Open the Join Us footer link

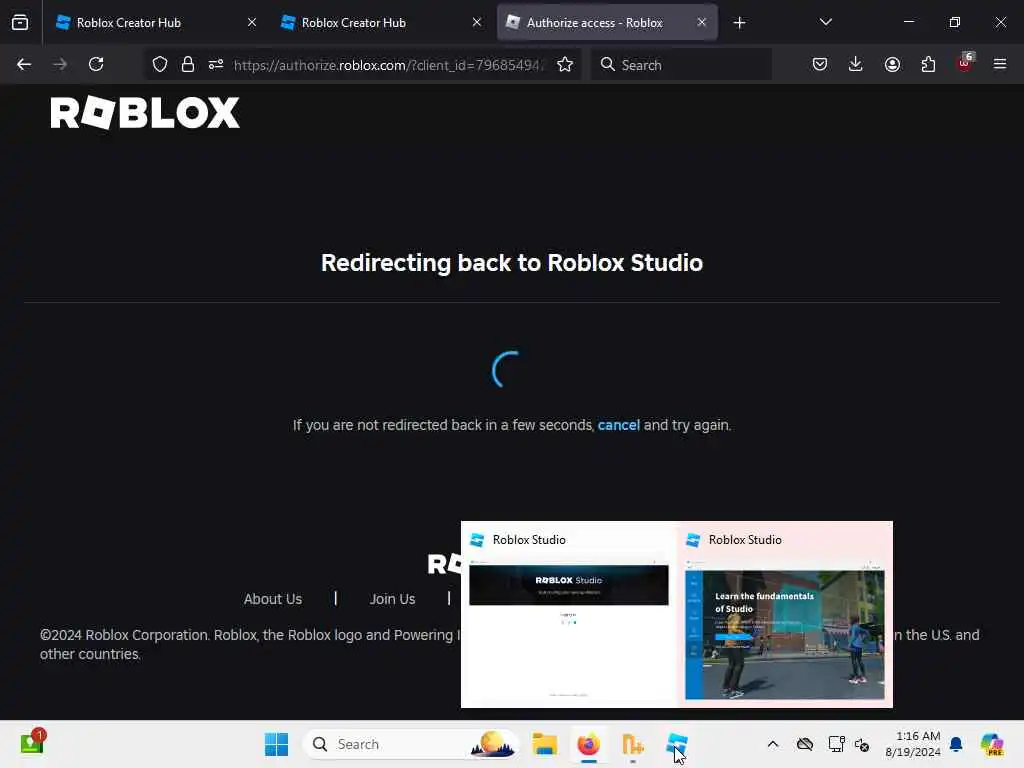(392, 599)
